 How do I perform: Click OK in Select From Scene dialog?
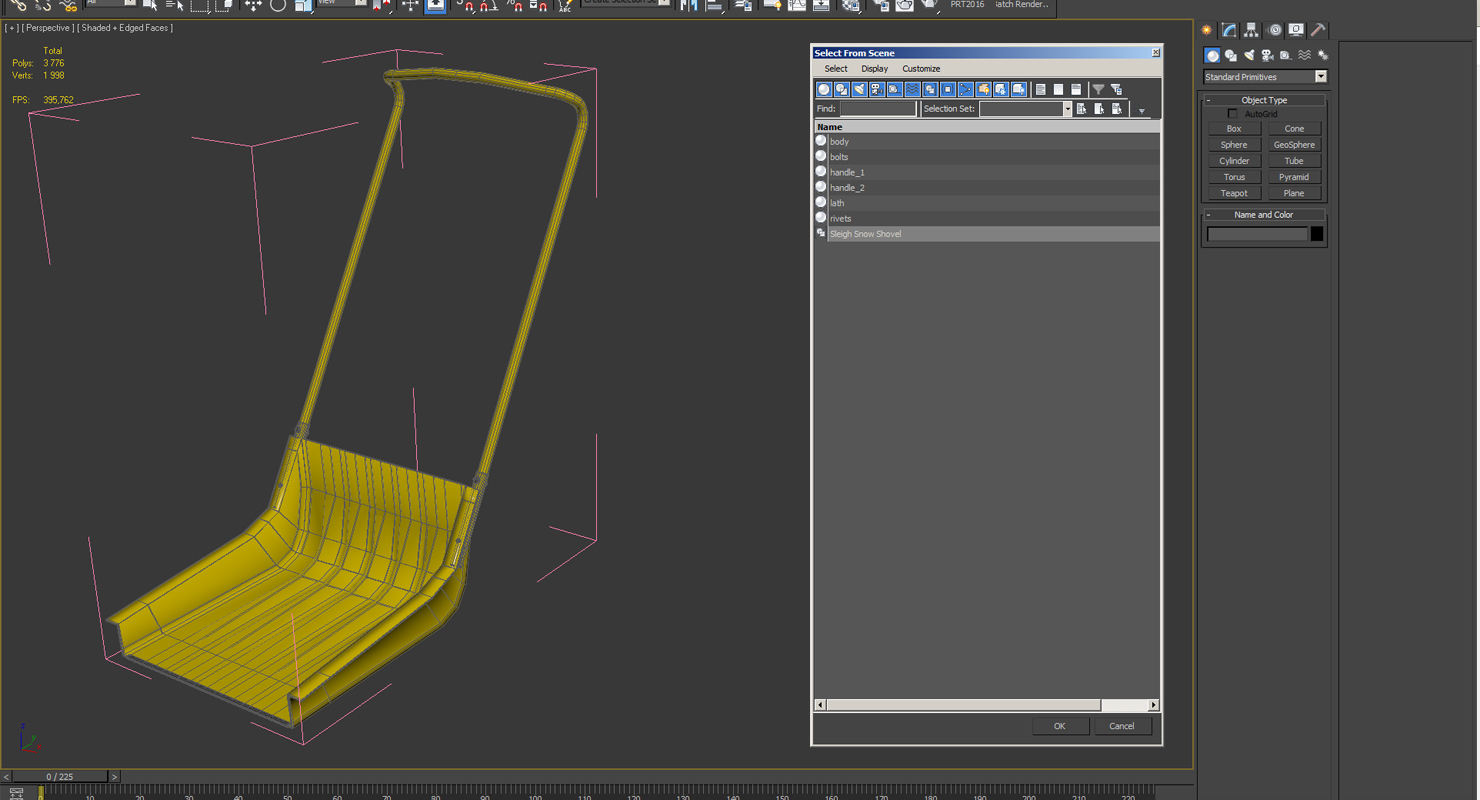coord(1060,726)
